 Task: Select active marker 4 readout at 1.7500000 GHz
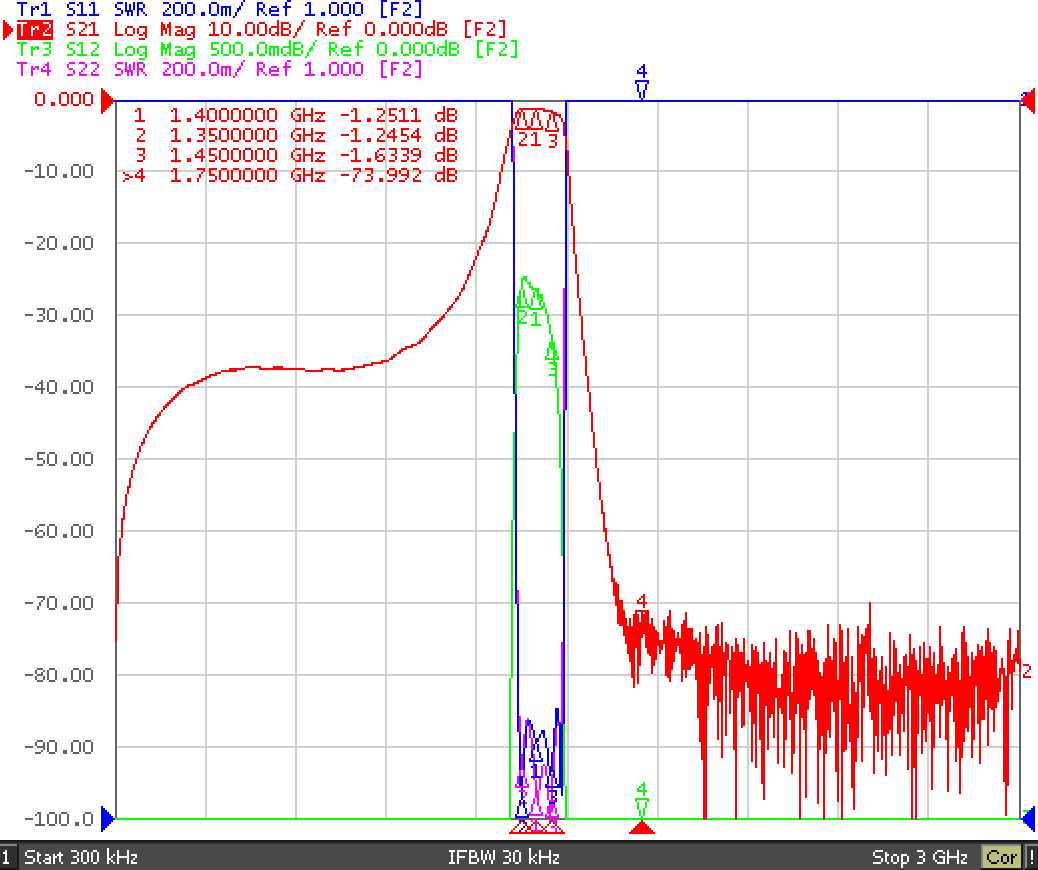click(290, 175)
